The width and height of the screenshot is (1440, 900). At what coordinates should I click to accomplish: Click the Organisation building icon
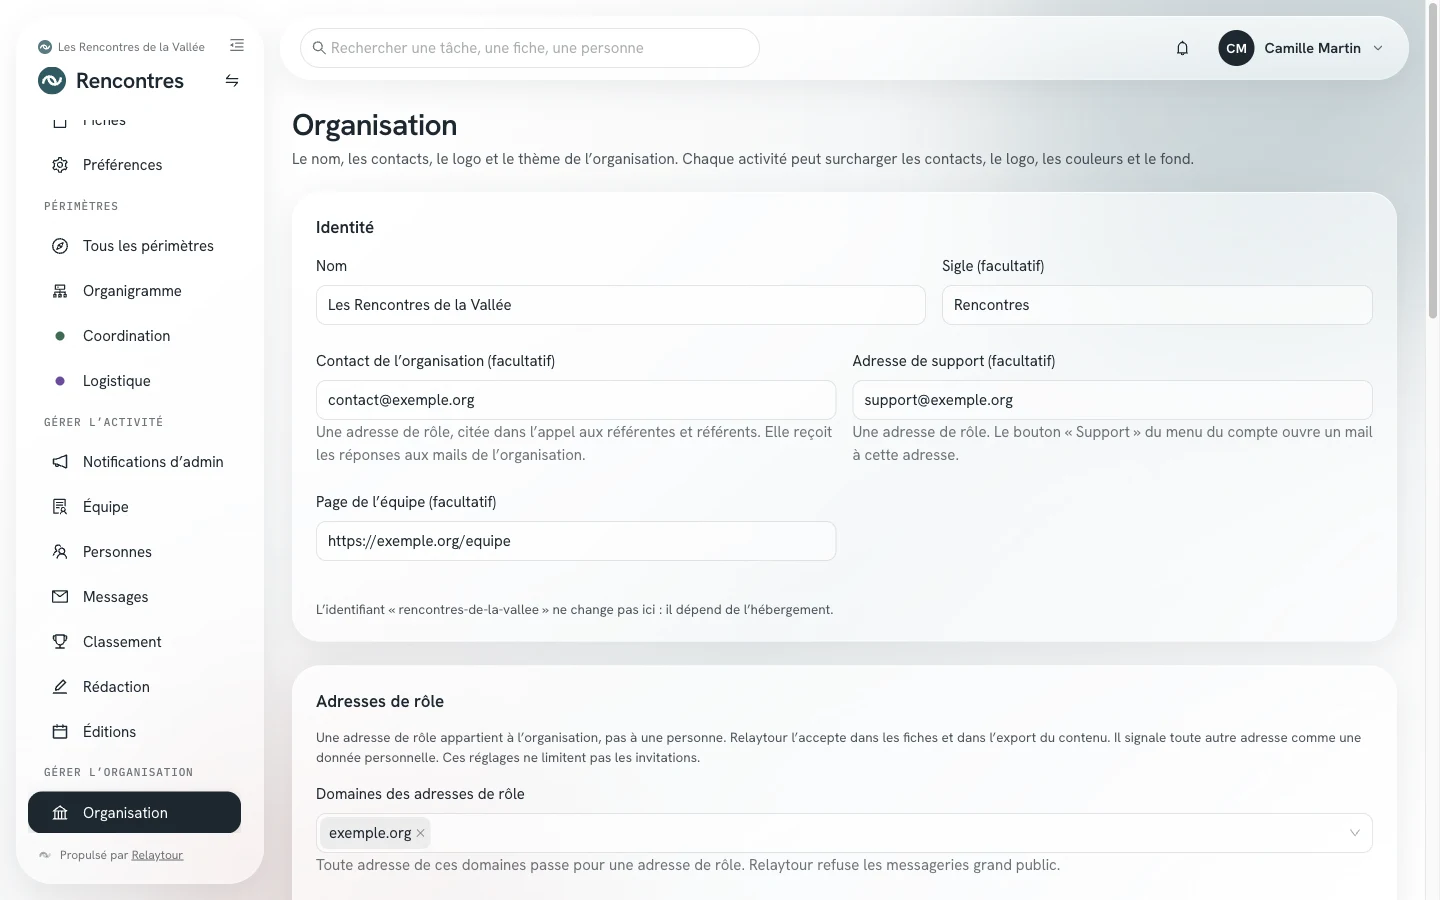click(x=60, y=813)
